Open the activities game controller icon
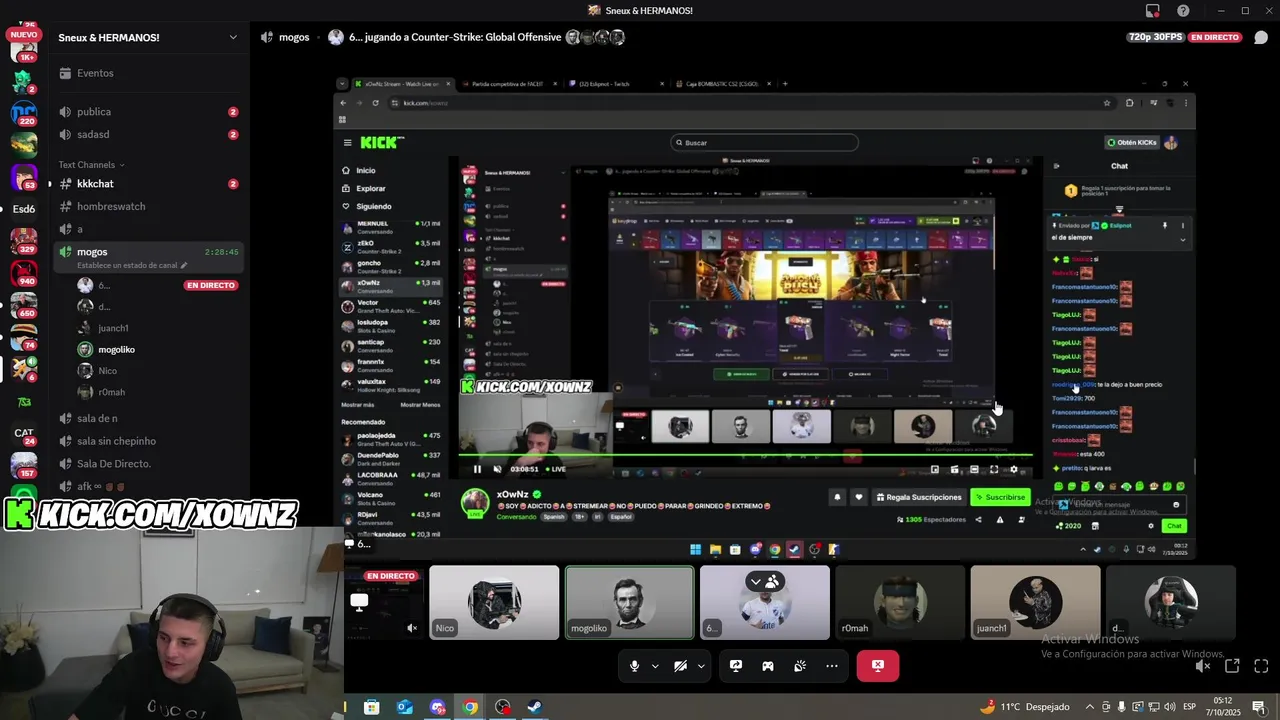1280x720 pixels. coord(768,666)
